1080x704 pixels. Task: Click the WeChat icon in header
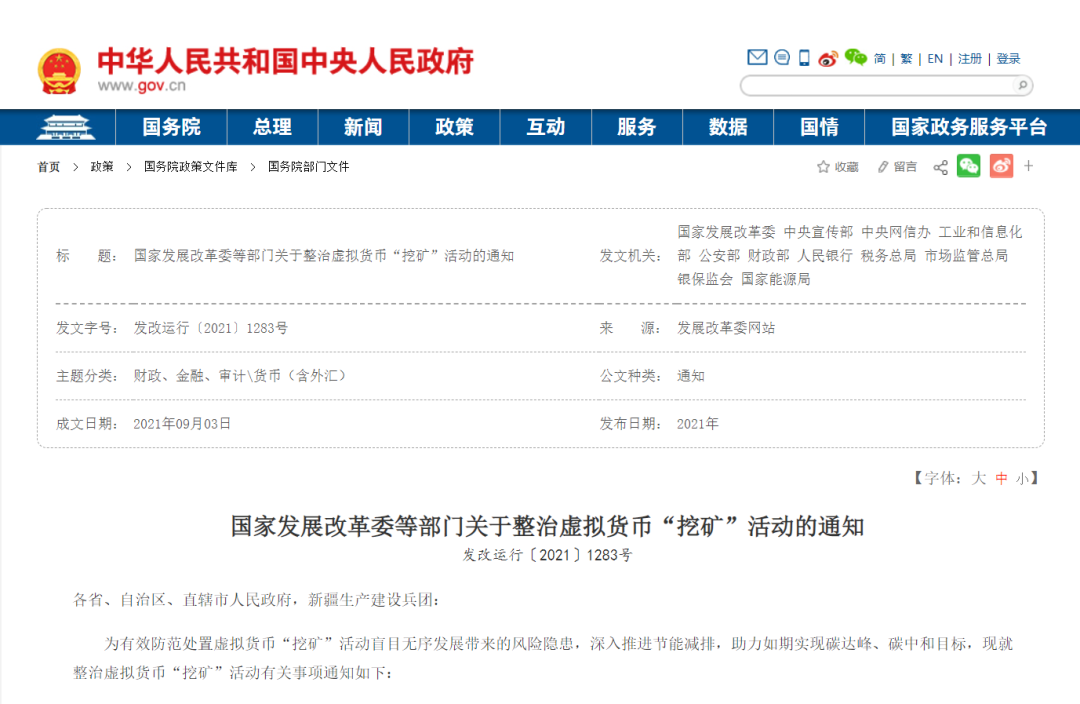coord(855,57)
